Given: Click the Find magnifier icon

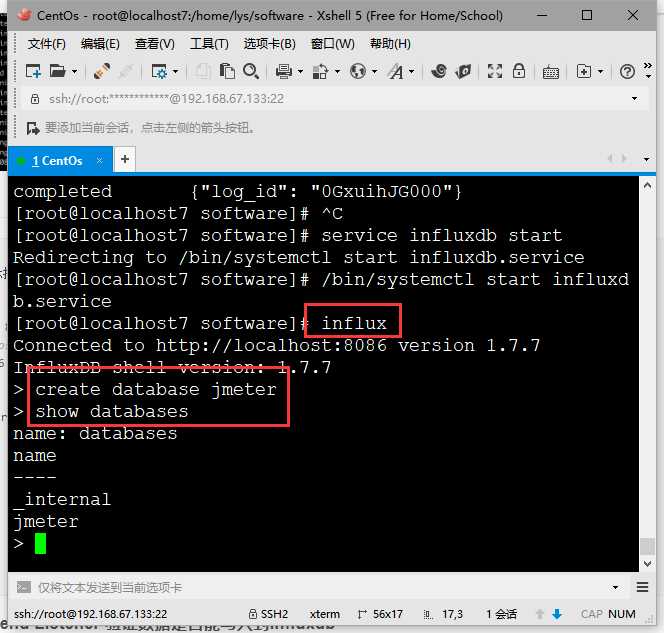Looking at the screenshot, I should (251, 71).
